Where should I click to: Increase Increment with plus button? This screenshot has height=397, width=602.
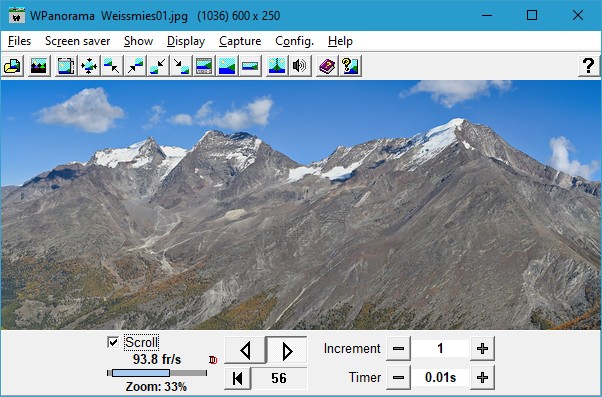tap(482, 349)
